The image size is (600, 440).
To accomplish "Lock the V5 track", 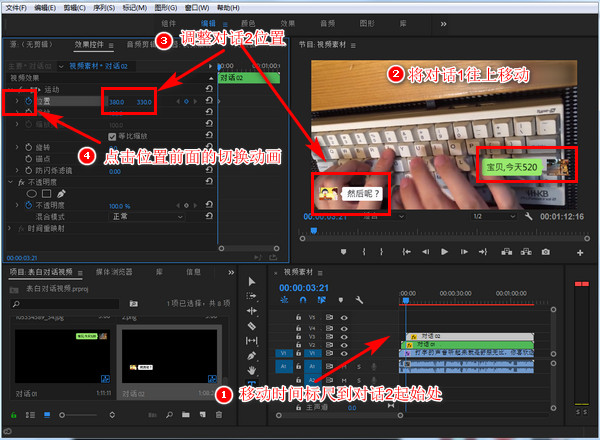I will (x=298, y=318).
